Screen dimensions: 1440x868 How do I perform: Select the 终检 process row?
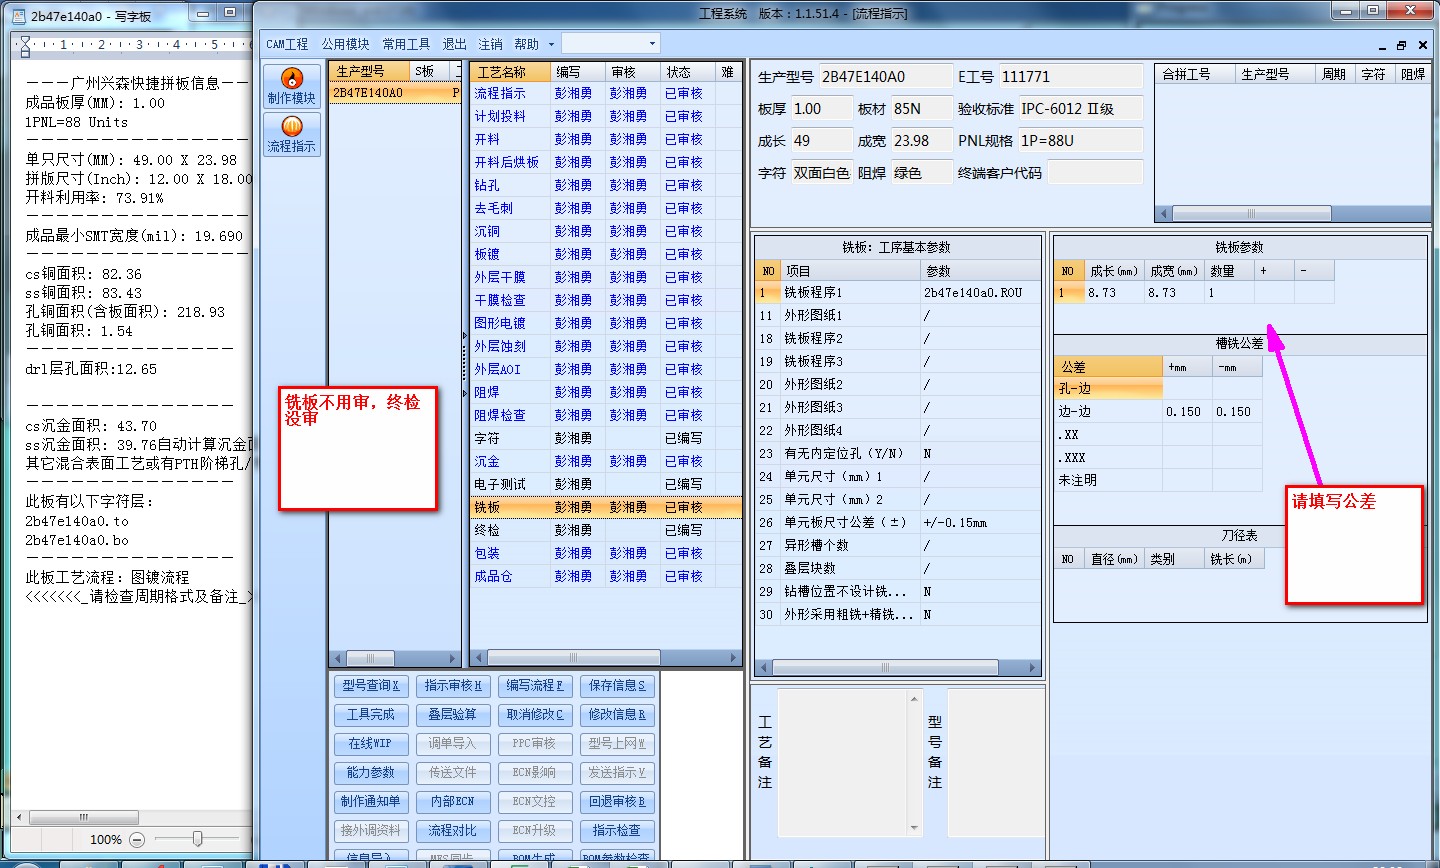tap(606, 530)
